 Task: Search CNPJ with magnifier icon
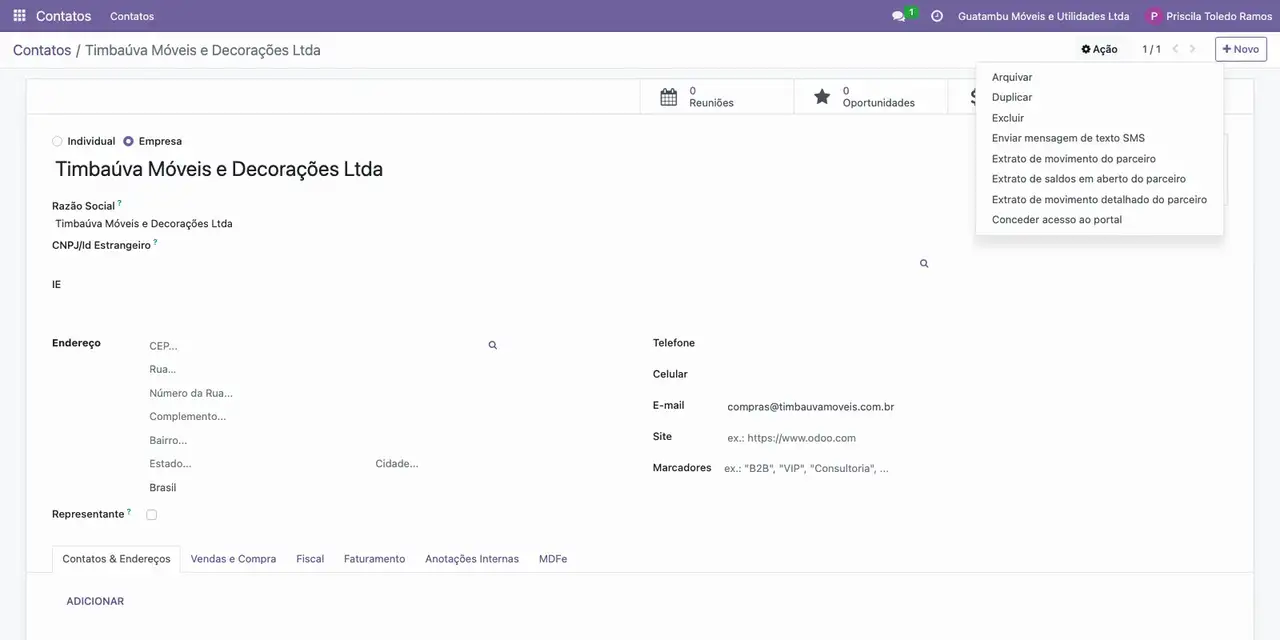coord(924,264)
